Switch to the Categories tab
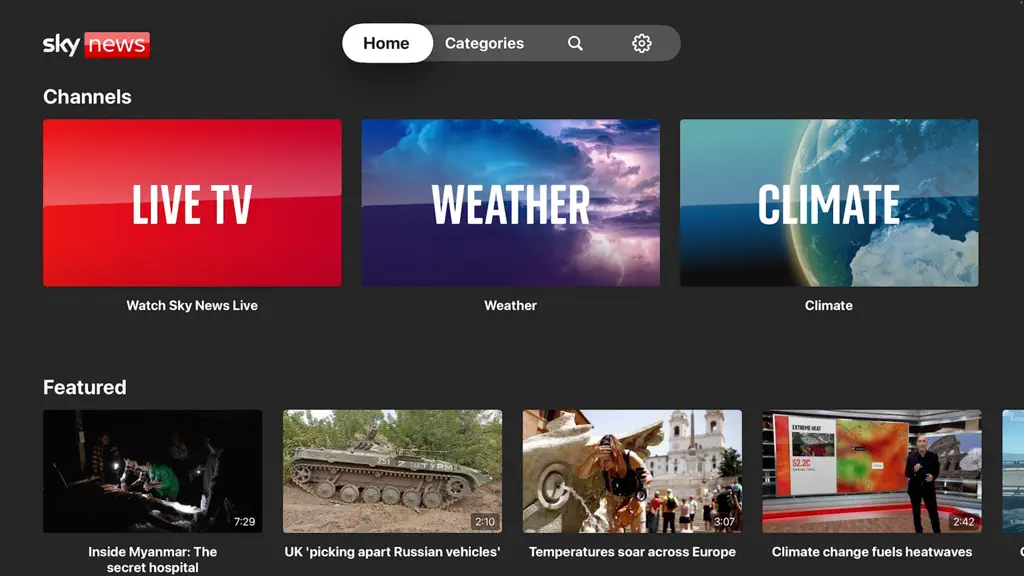 (x=484, y=43)
